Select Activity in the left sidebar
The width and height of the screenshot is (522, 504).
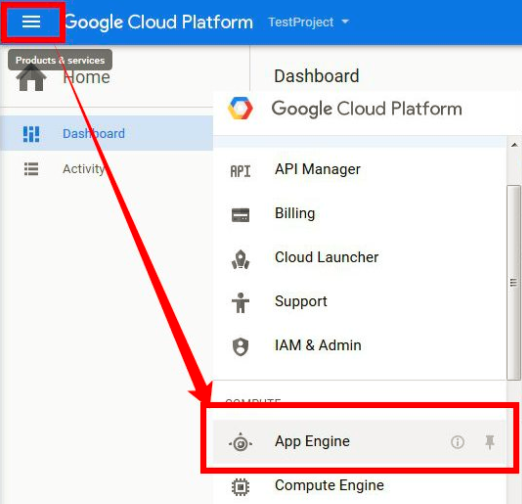pos(107,169)
